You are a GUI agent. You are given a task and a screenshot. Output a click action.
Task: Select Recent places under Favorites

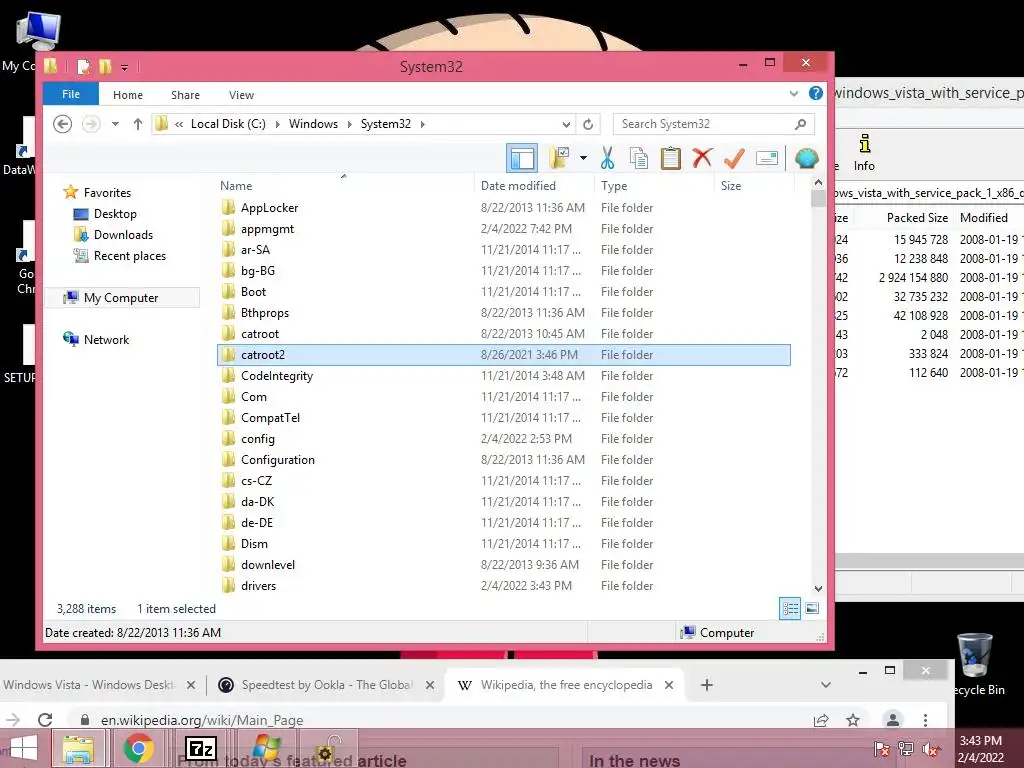point(129,256)
